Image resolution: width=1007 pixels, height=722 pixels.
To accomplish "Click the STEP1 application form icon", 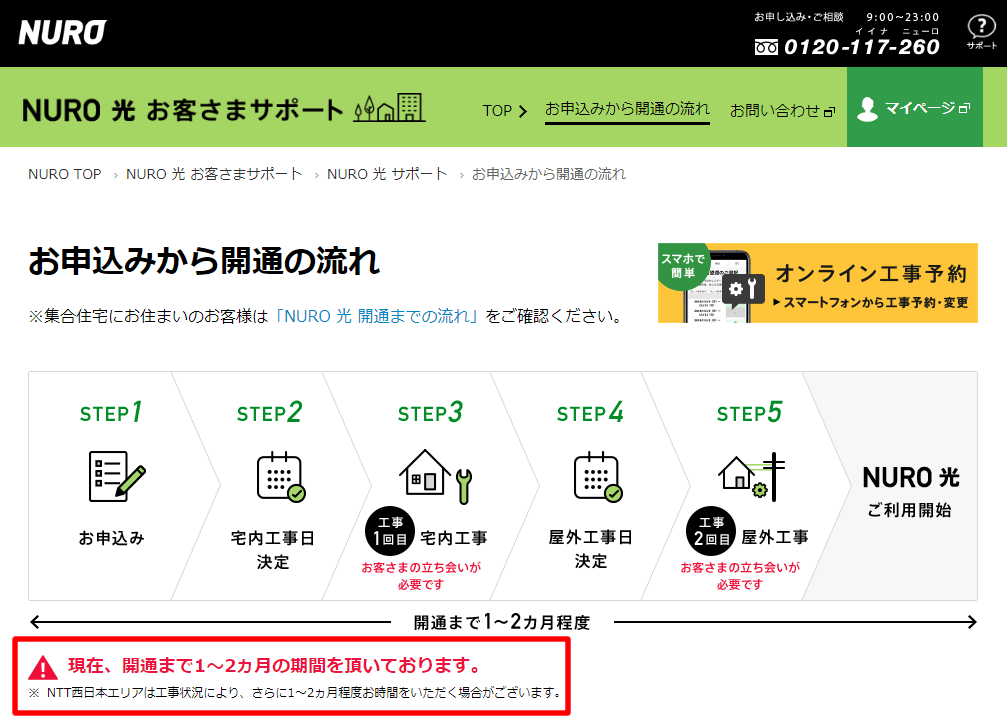I will 117,476.
